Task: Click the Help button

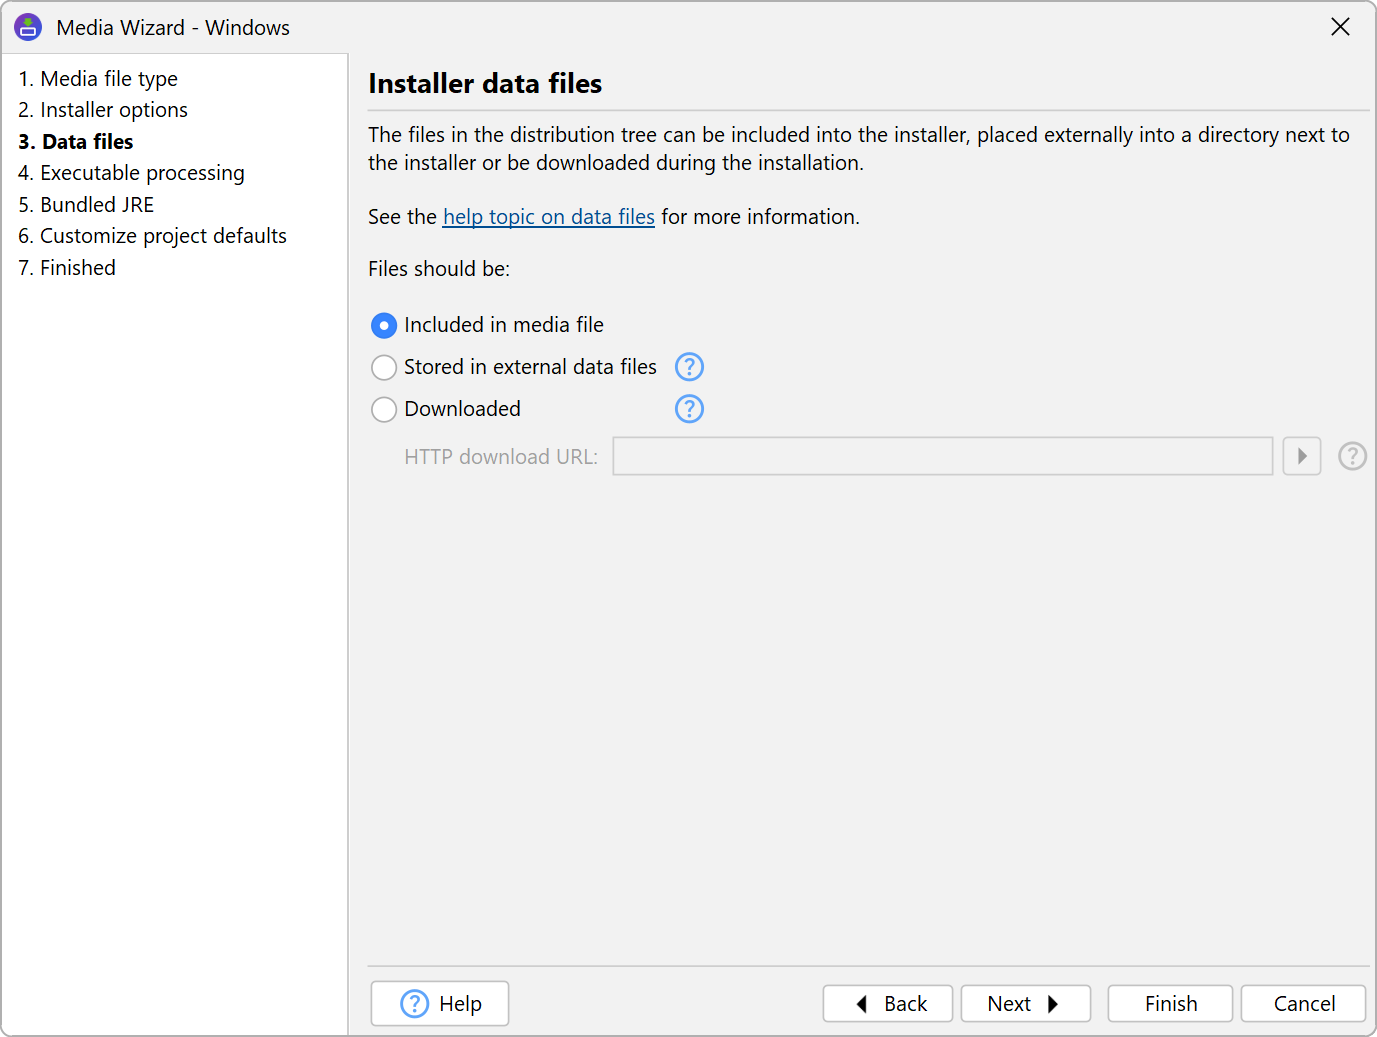Action: tap(440, 1003)
